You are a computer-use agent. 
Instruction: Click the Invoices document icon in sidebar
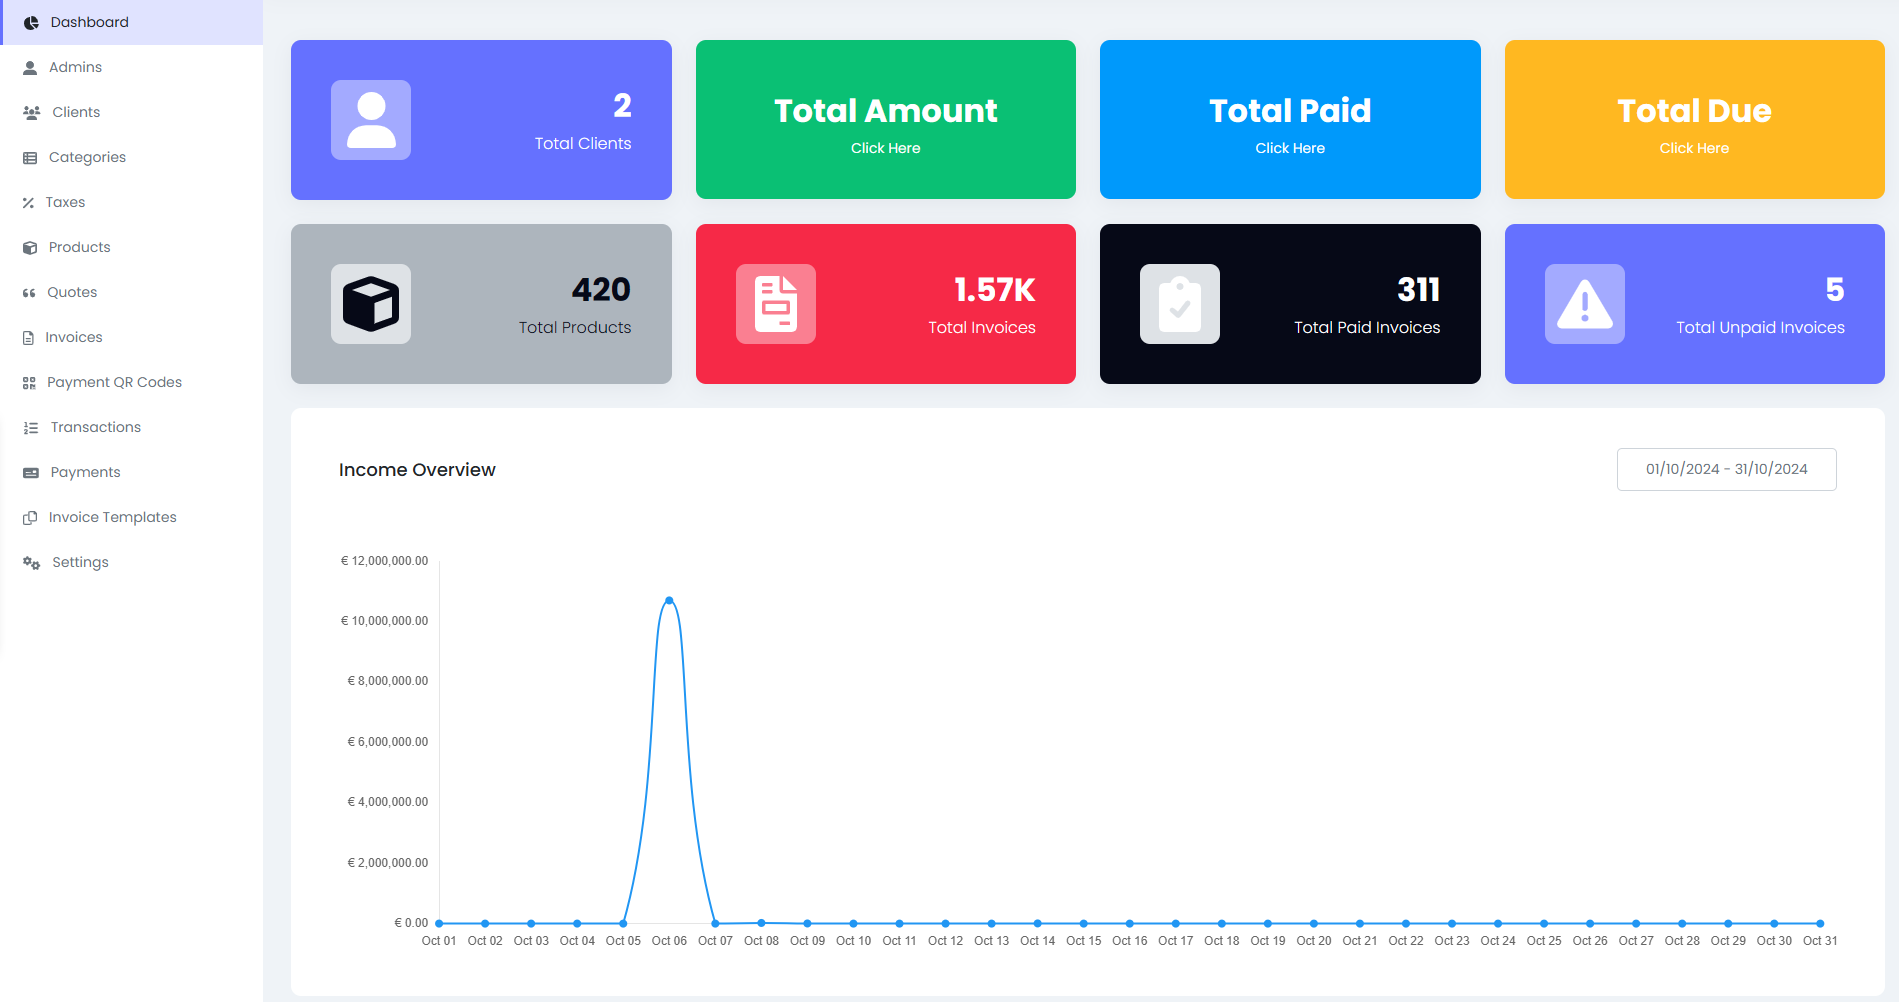click(x=29, y=338)
